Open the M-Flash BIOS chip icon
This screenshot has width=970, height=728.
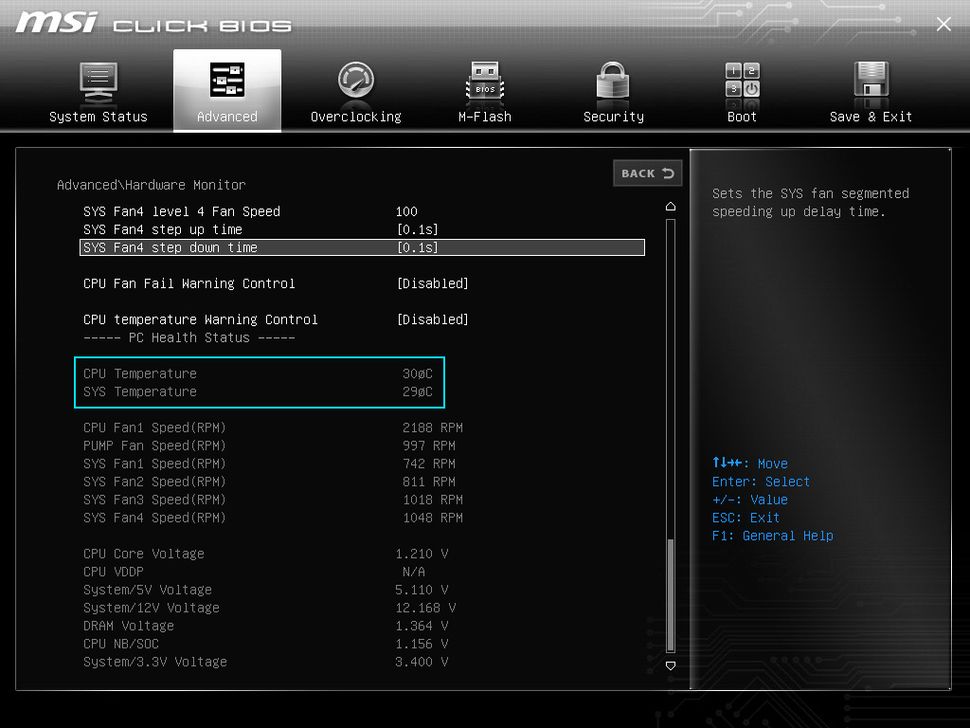[x=484, y=81]
